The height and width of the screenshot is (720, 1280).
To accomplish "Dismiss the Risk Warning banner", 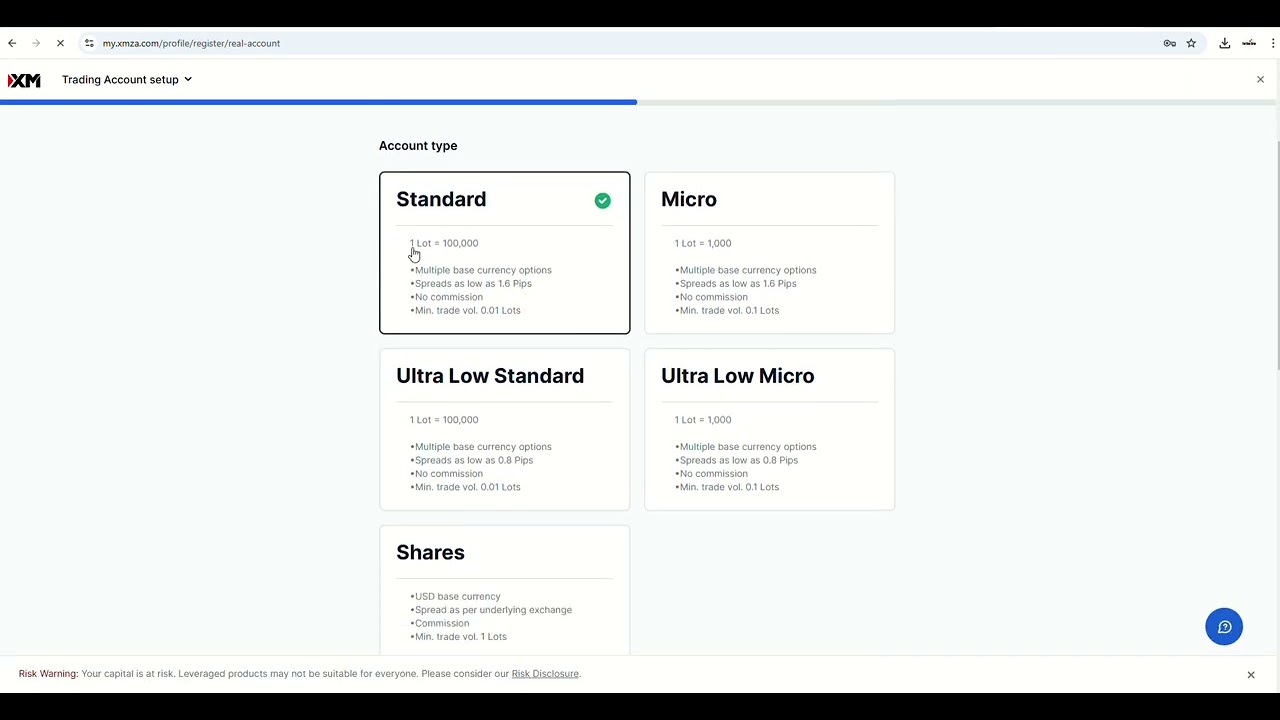I will [x=1251, y=675].
